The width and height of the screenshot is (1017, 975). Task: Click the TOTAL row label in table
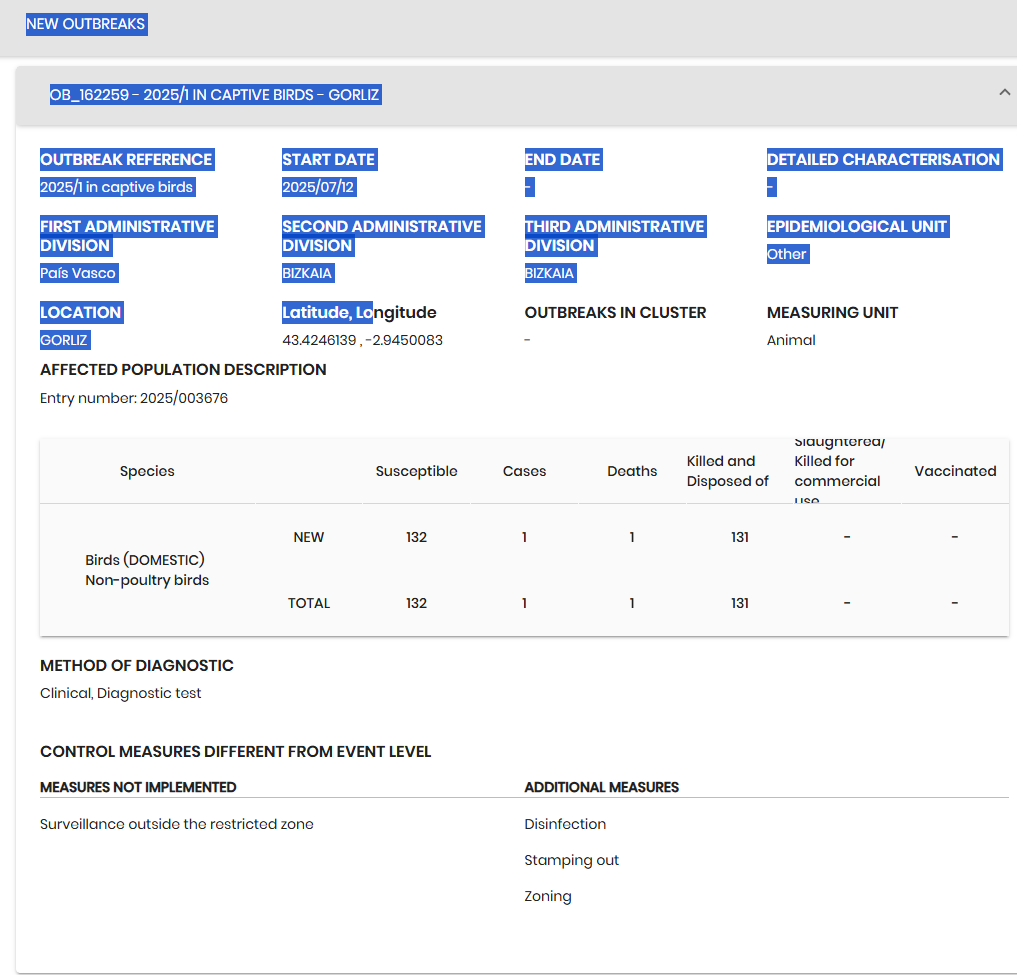click(308, 603)
